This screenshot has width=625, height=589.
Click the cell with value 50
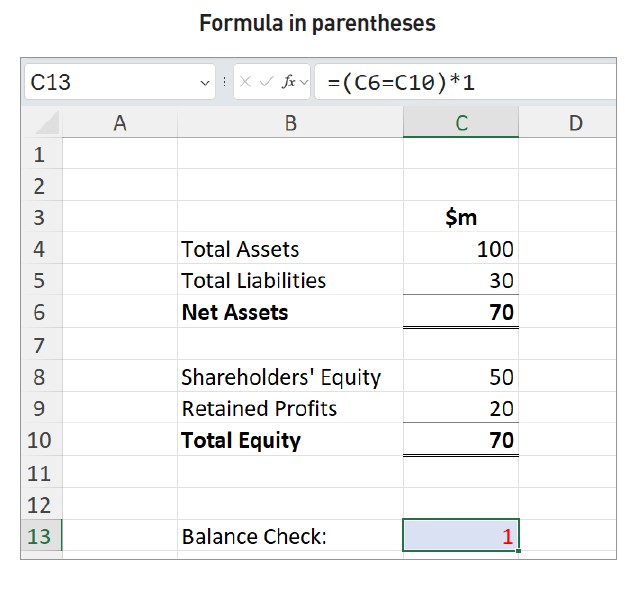pos(461,376)
